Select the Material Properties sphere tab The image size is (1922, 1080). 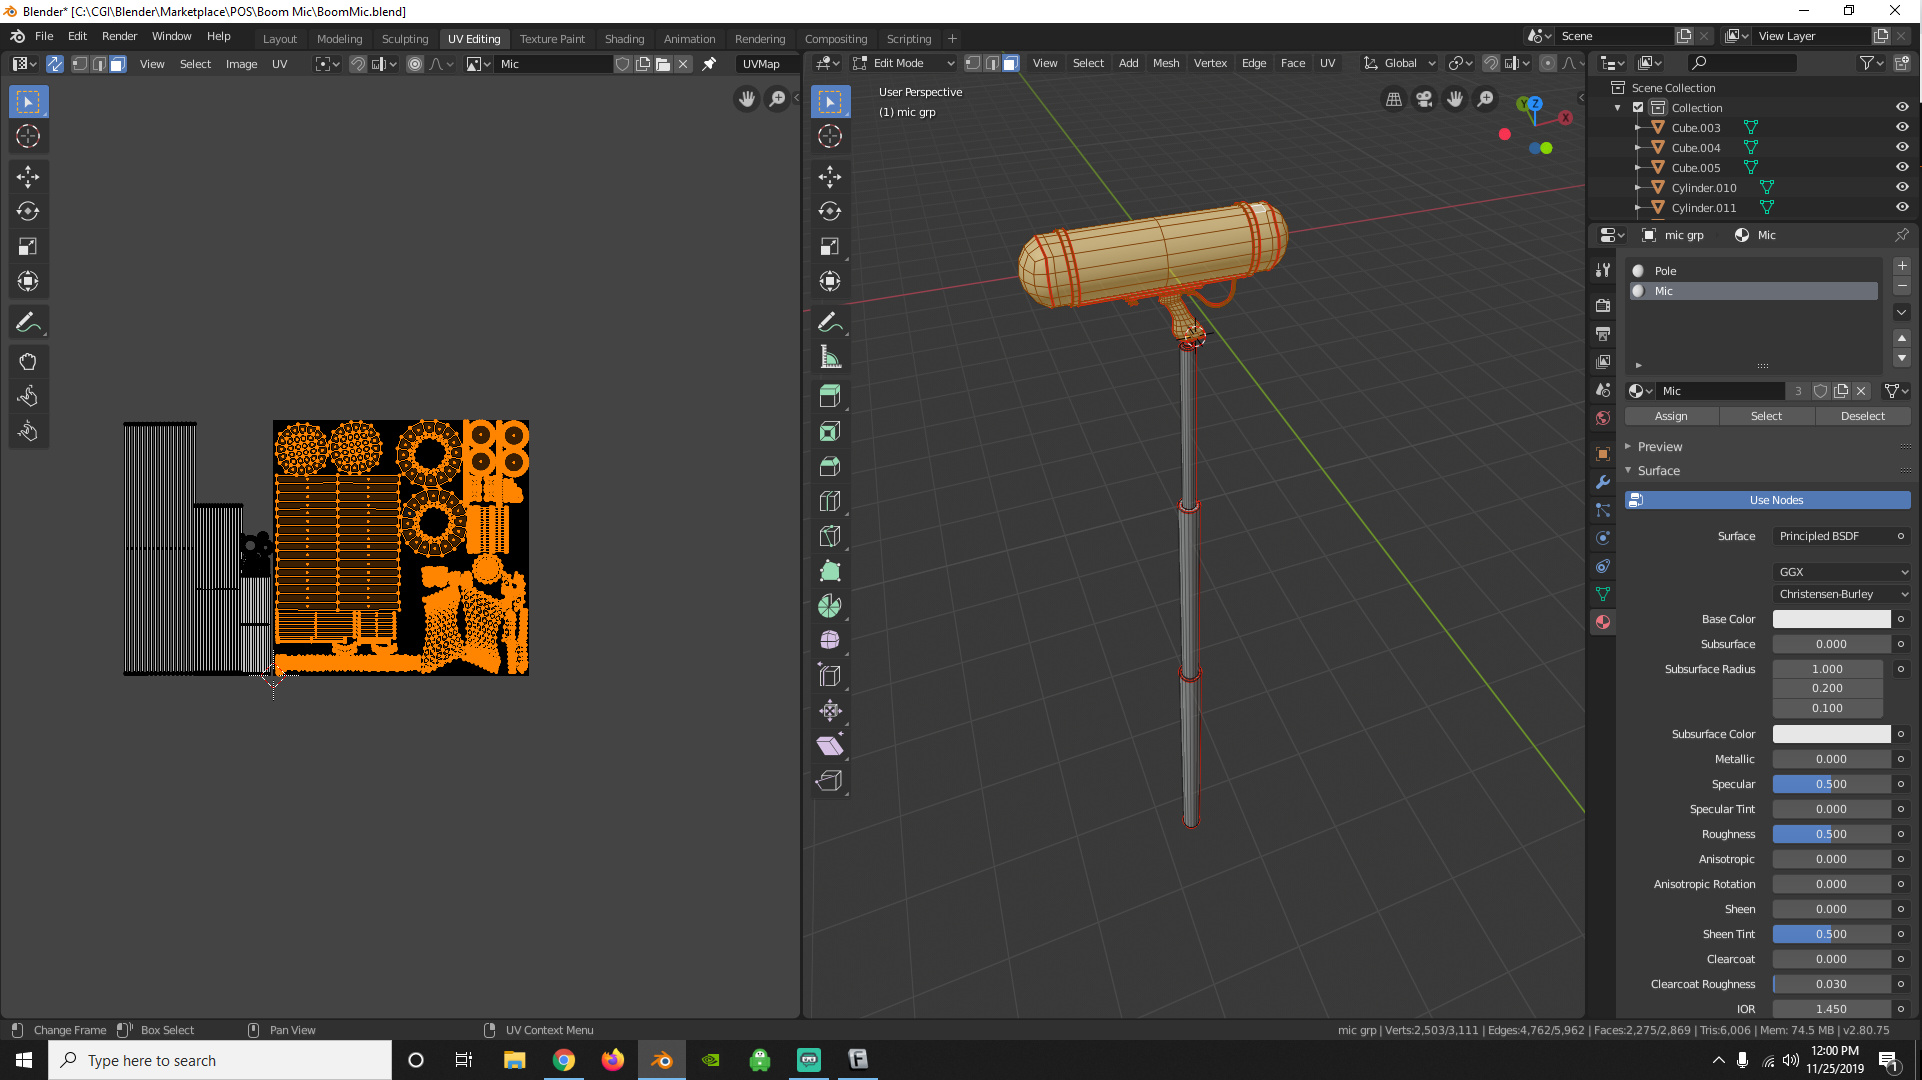pos(1603,622)
